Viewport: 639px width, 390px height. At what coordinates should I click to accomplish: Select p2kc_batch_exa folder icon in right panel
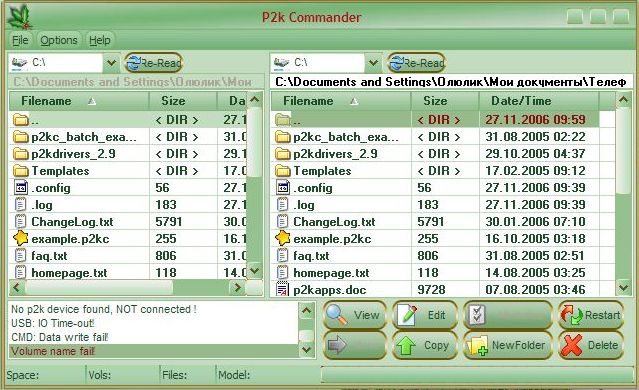pyautogui.click(x=282, y=137)
